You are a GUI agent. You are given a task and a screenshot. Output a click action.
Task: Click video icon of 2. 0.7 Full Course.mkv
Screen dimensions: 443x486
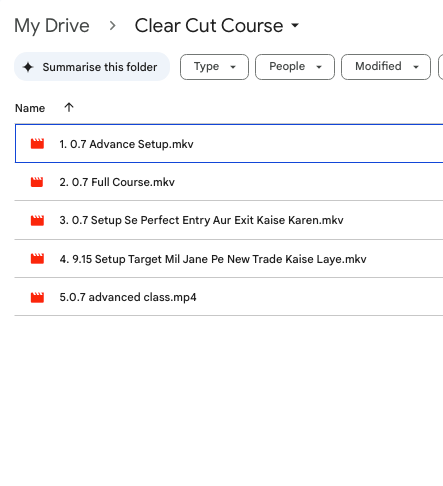pyautogui.click(x=37, y=182)
